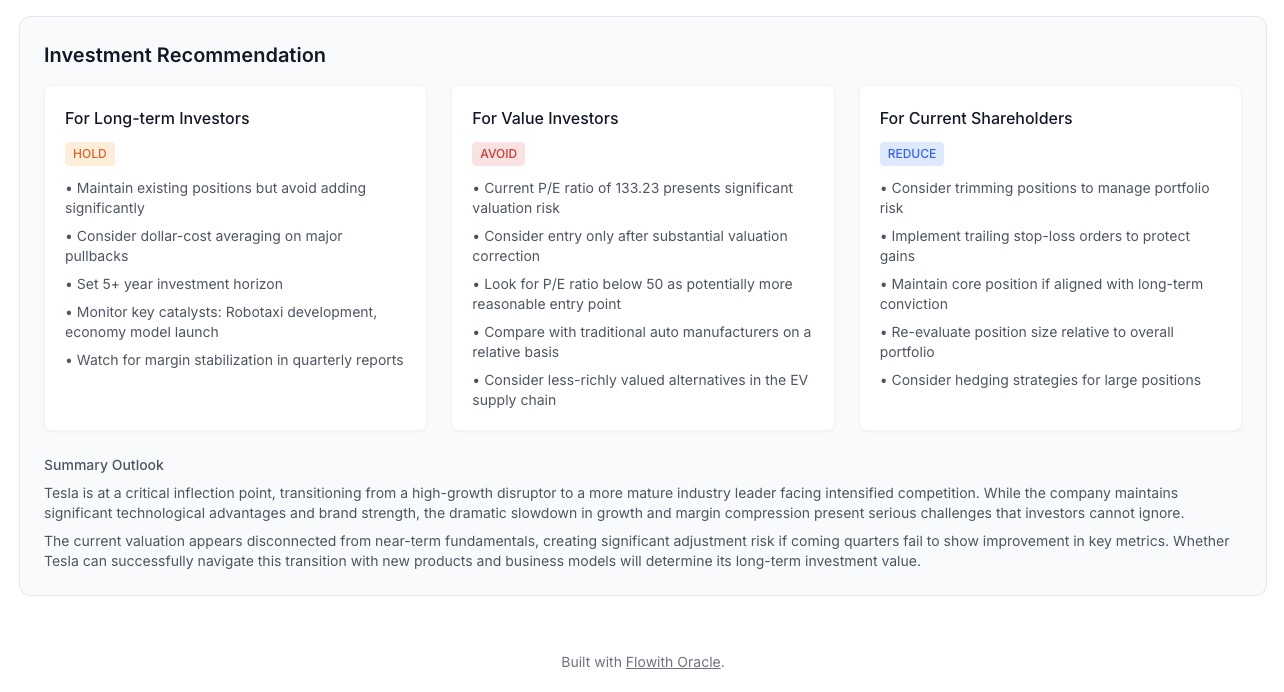Select the For Current Shareholders title
The width and height of the screenshot is (1284, 692).
coord(975,118)
